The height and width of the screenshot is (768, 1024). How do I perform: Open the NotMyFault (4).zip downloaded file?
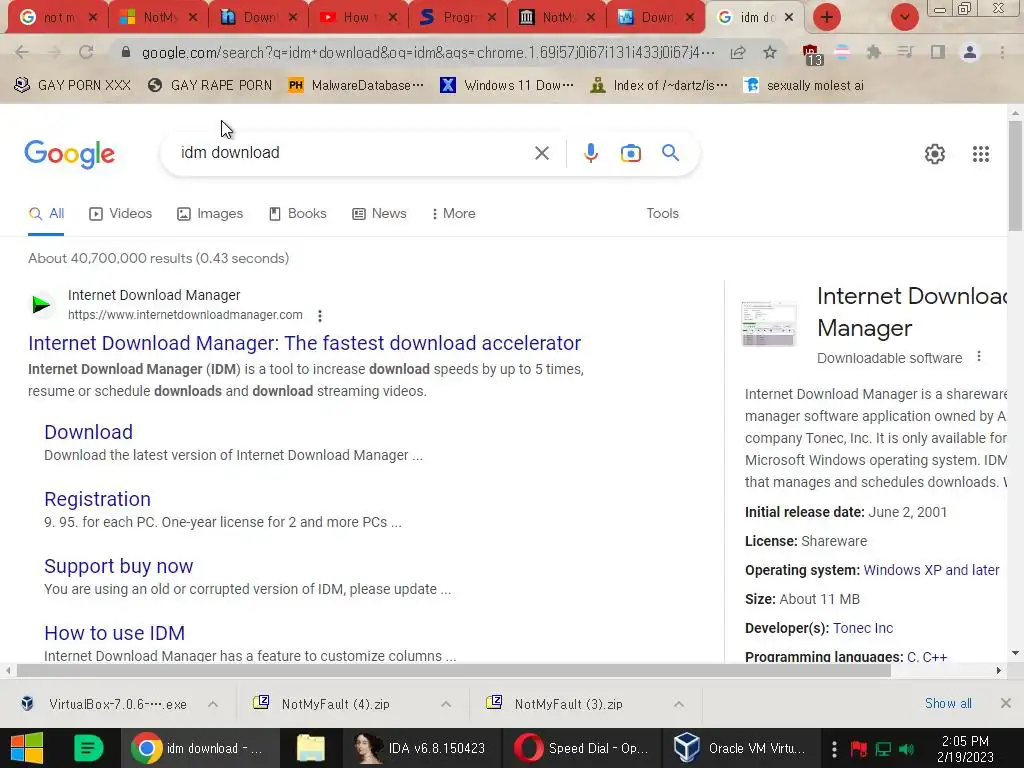point(336,705)
